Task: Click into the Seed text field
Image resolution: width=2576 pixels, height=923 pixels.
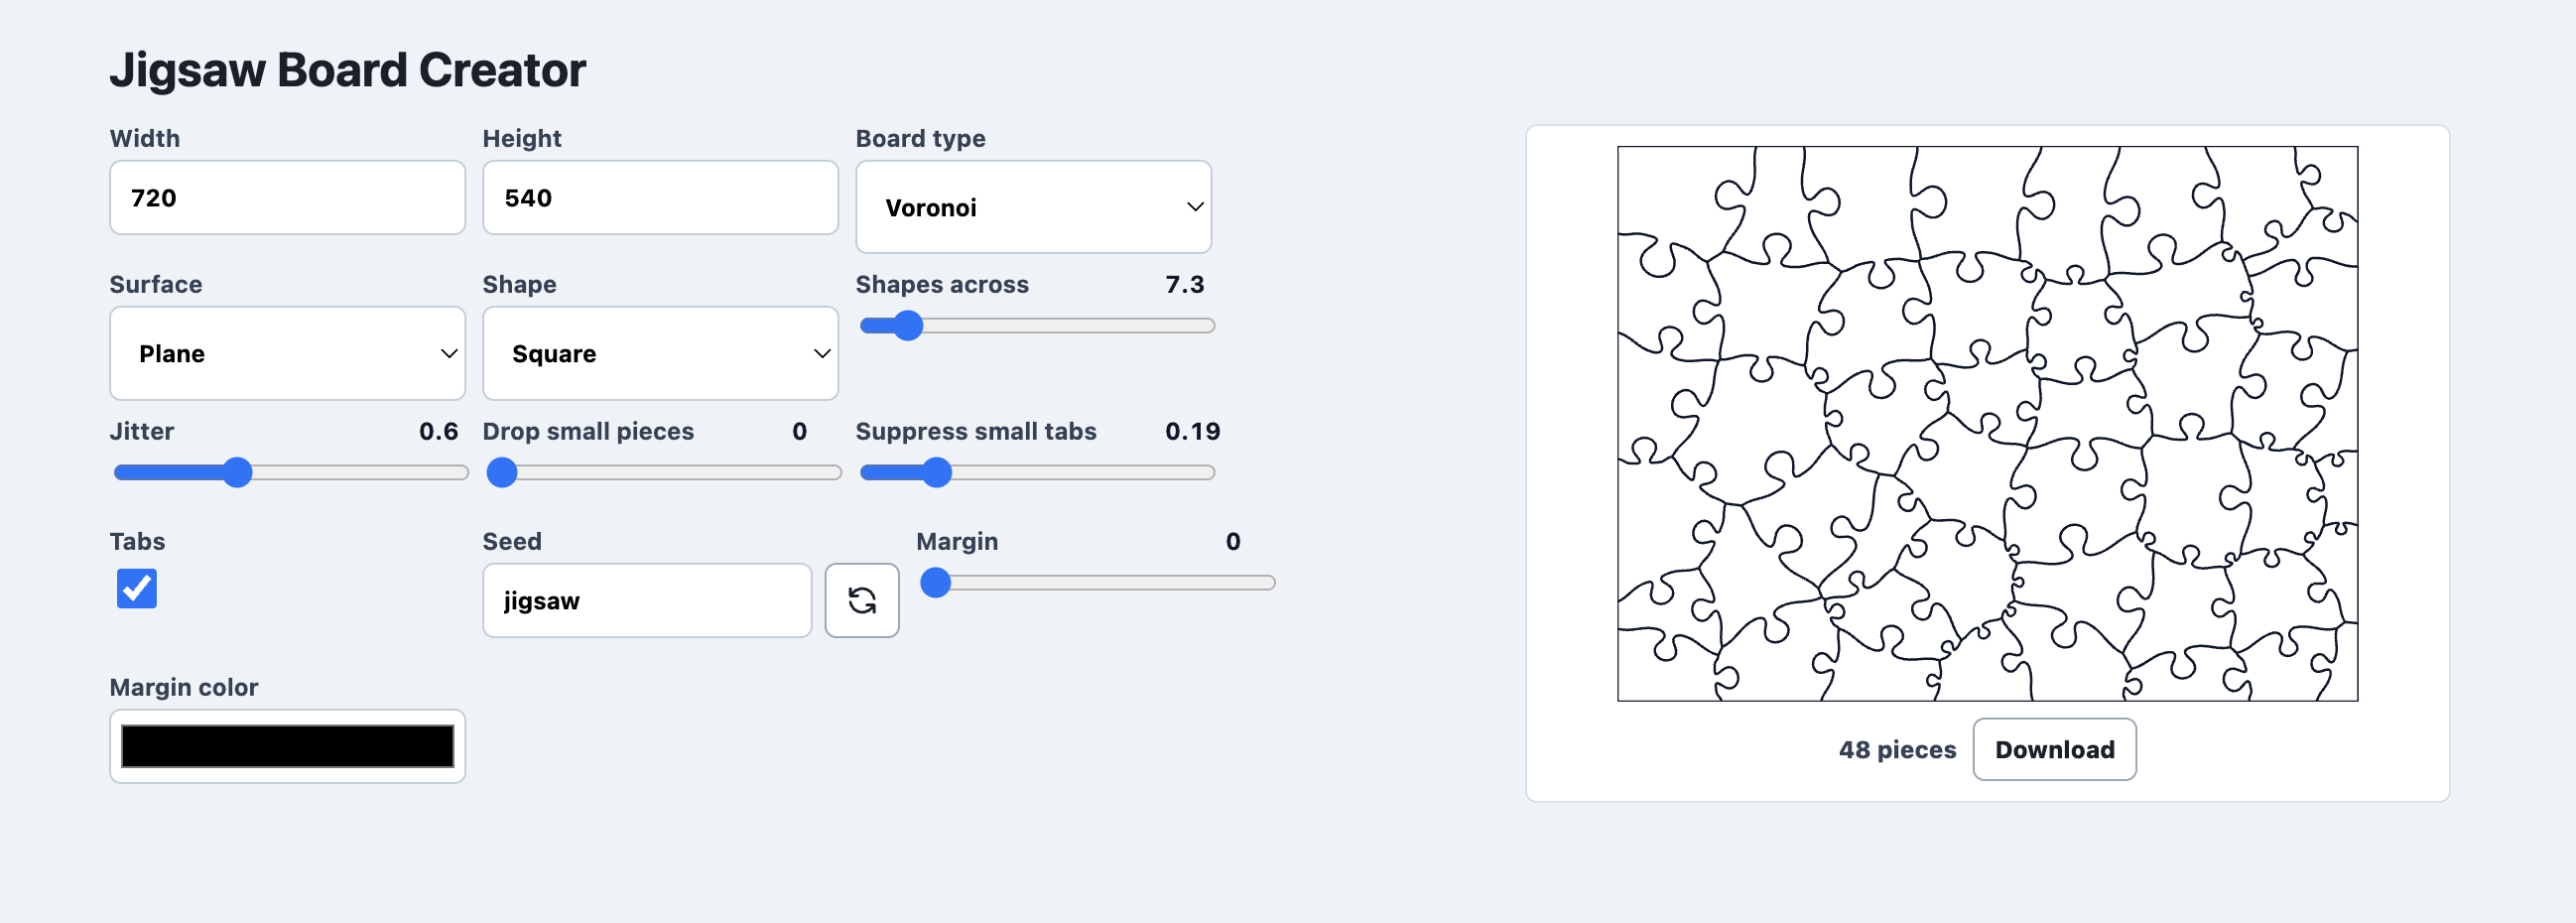Action: pyautogui.click(x=647, y=600)
